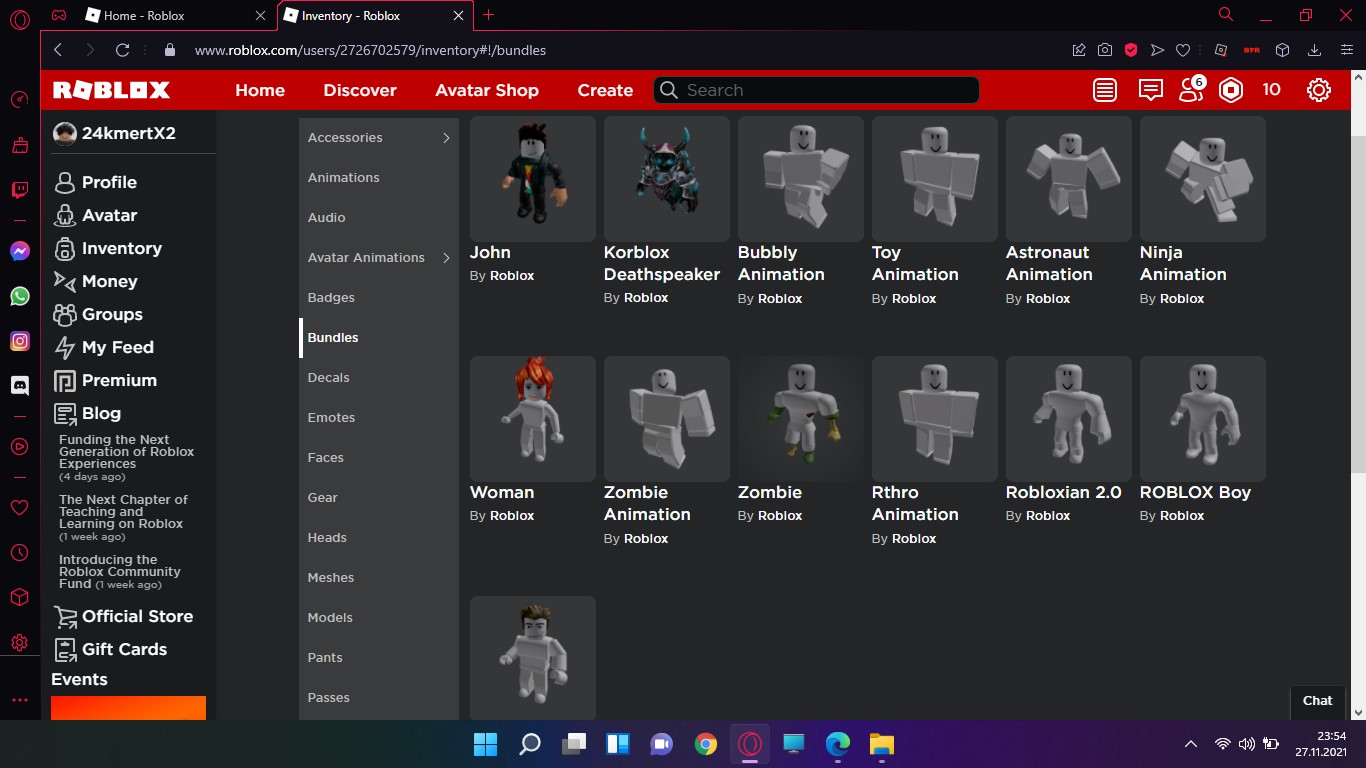Click the Robloxian 2.0 bundle title

tap(1064, 492)
